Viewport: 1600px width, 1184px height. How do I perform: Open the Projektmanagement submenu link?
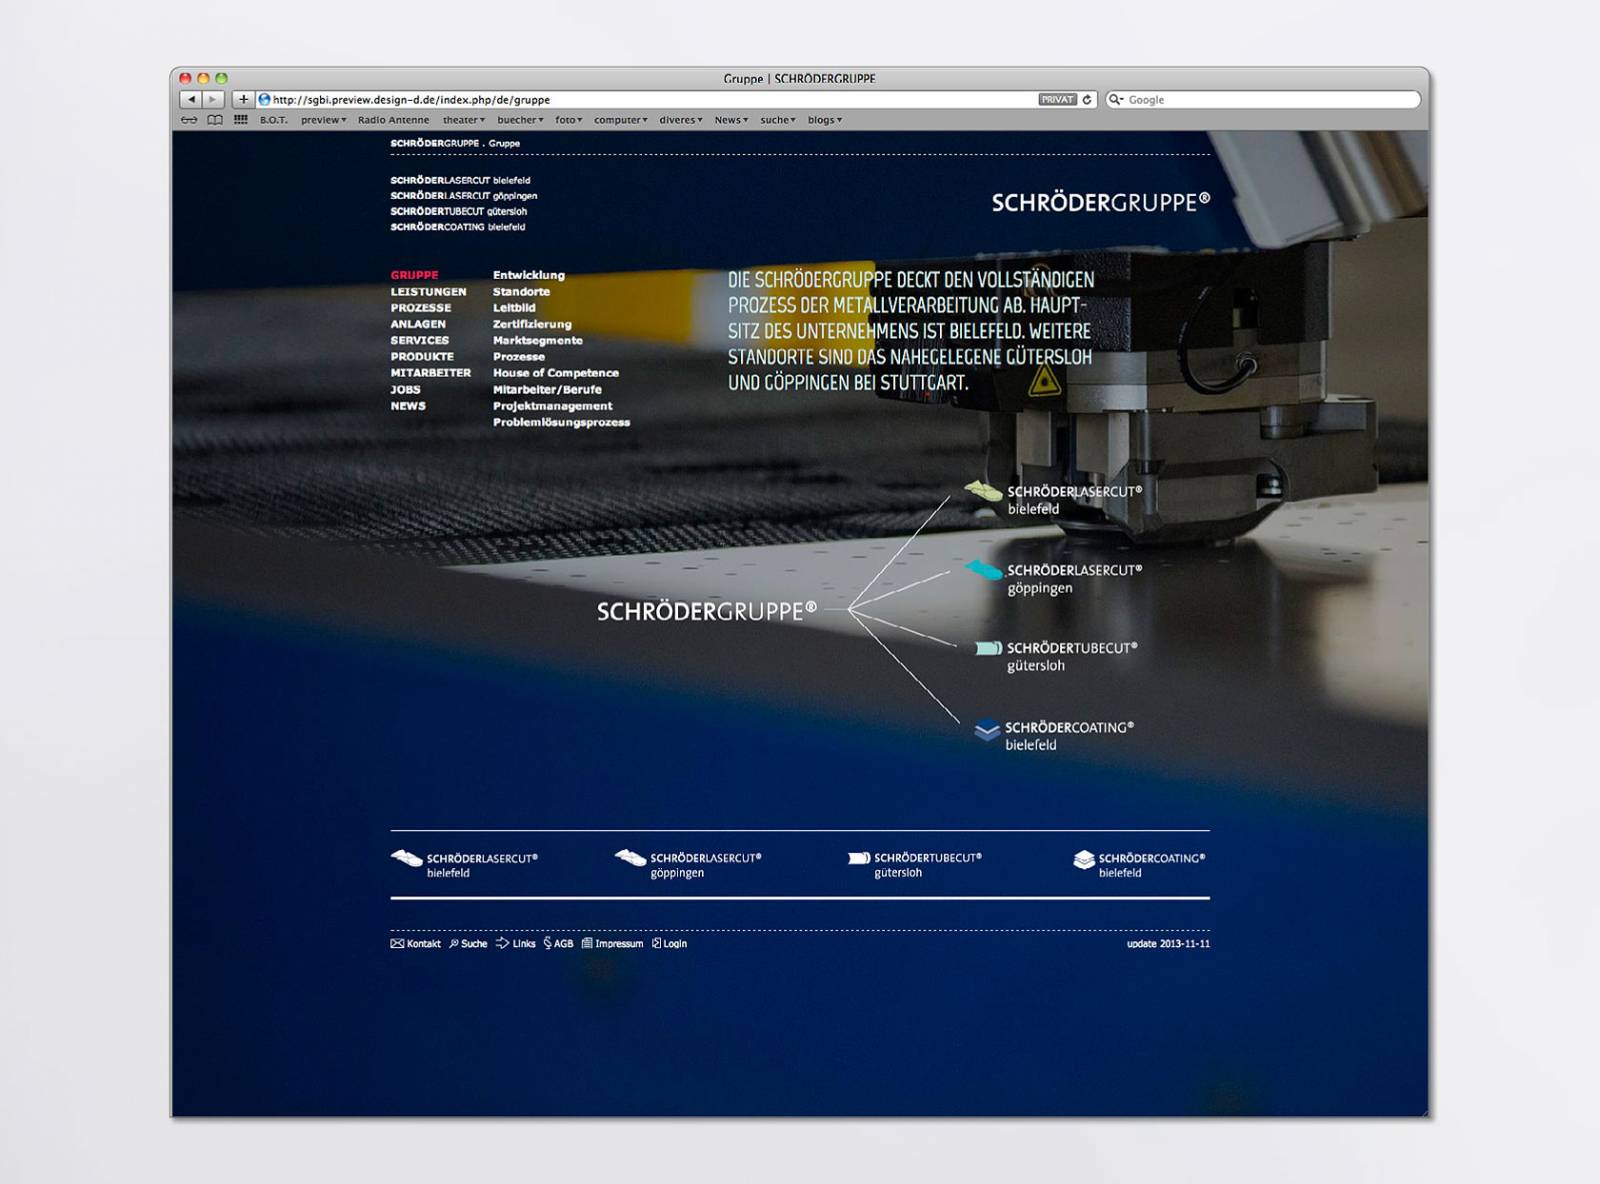click(552, 406)
